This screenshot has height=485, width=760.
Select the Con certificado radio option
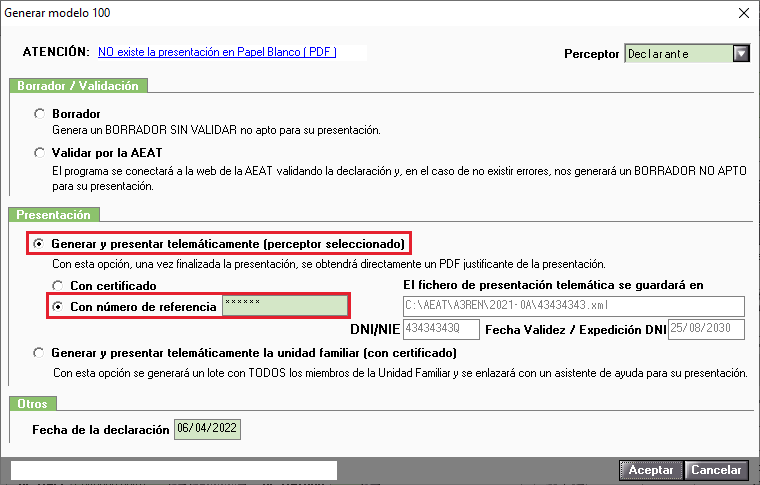point(58,285)
